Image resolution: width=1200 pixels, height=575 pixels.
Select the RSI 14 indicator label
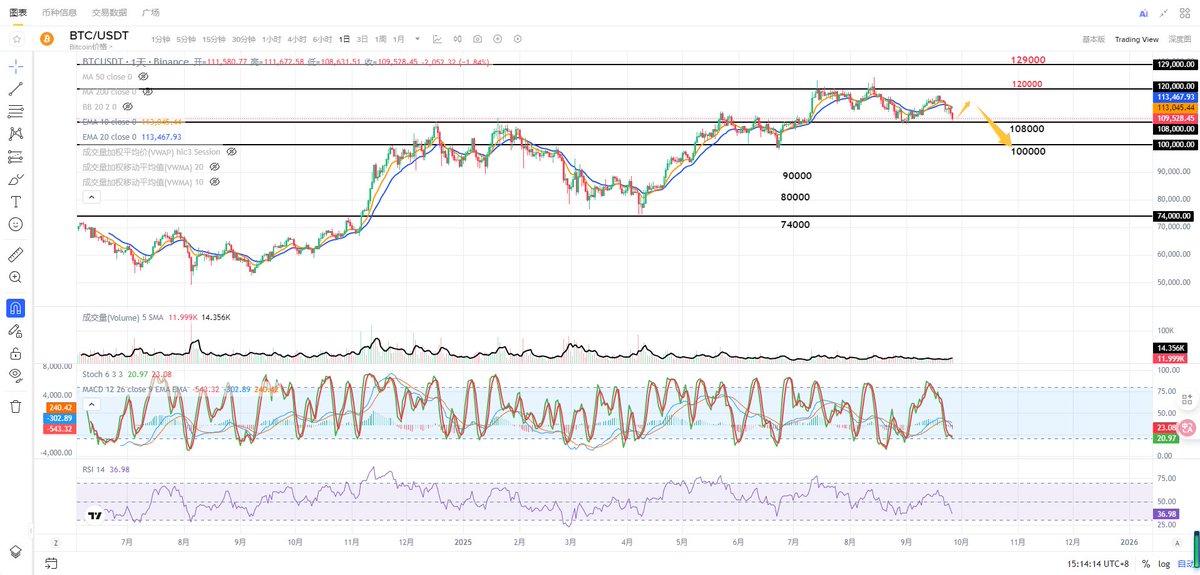[94, 469]
